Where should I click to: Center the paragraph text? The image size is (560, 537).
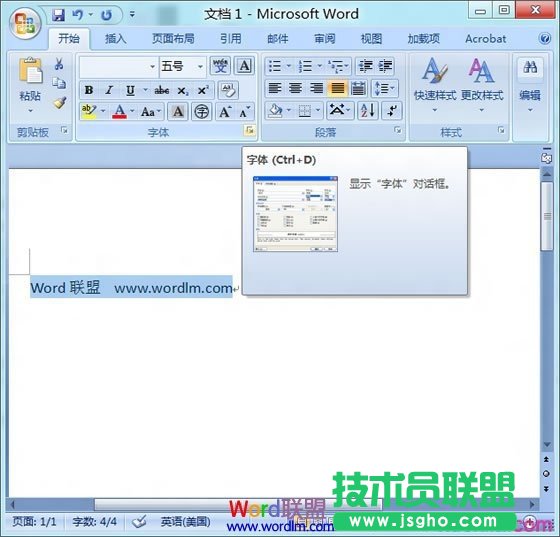point(295,88)
